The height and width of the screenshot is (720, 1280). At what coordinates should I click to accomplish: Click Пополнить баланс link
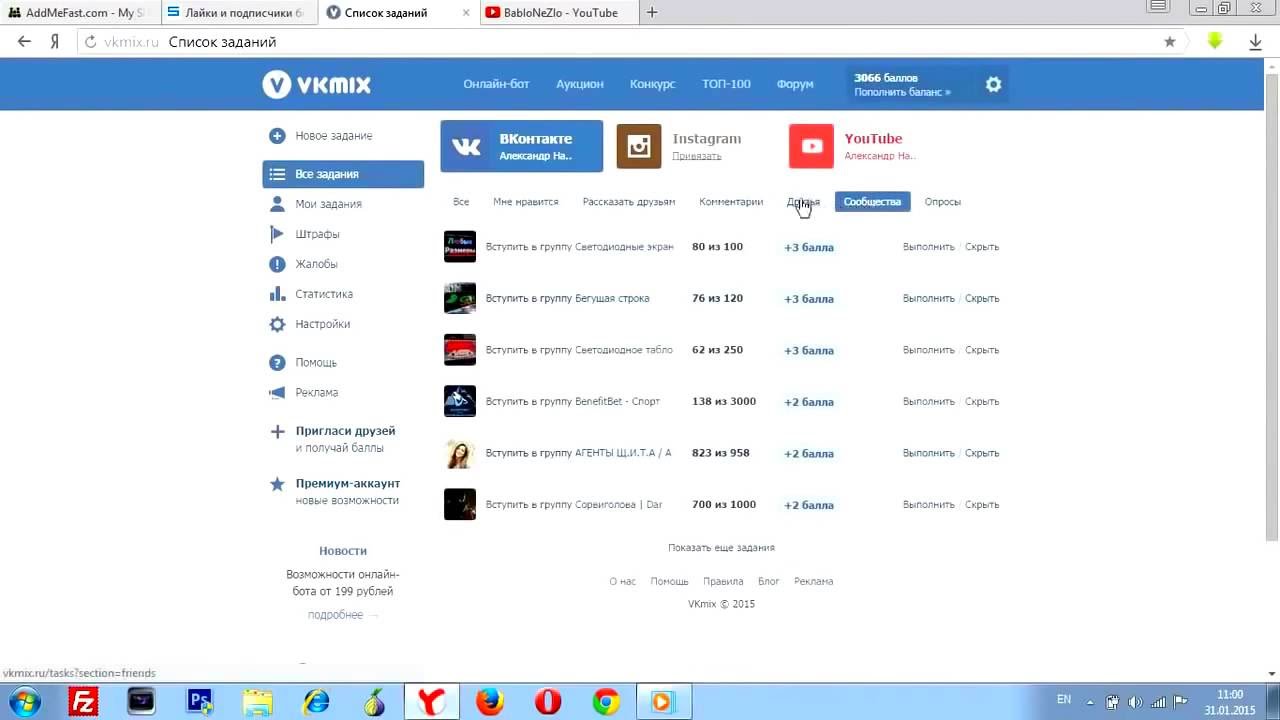(902, 92)
